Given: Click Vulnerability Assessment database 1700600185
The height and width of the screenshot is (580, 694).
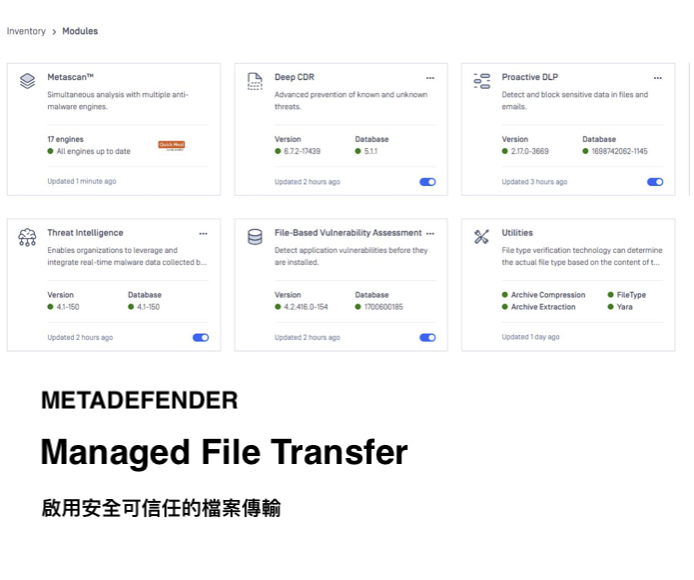Looking at the screenshot, I should click(383, 307).
